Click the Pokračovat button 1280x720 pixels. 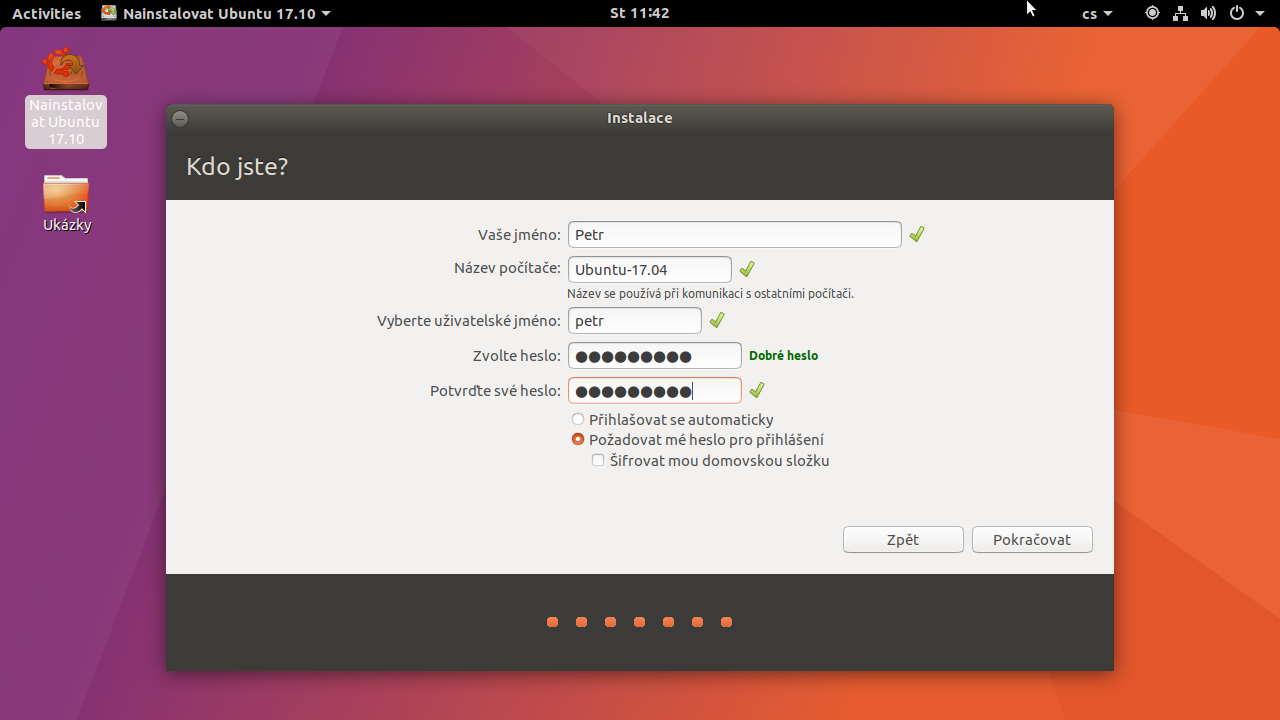[1032, 539]
